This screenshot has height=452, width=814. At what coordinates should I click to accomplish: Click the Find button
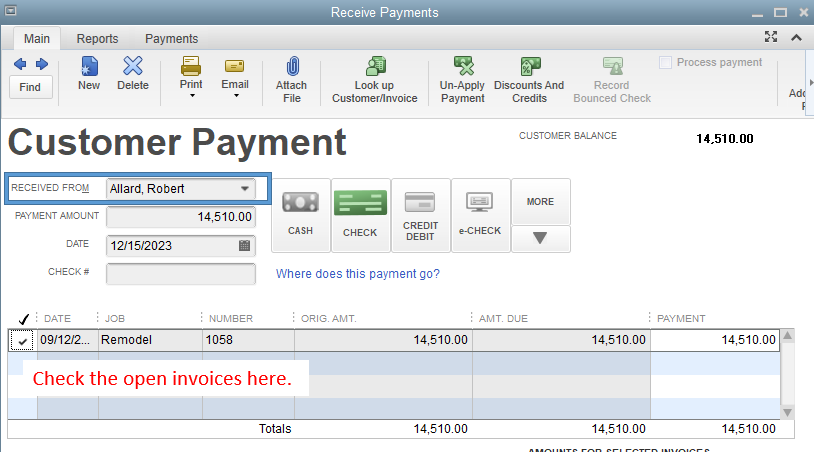pyautogui.click(x=30, y=87)
